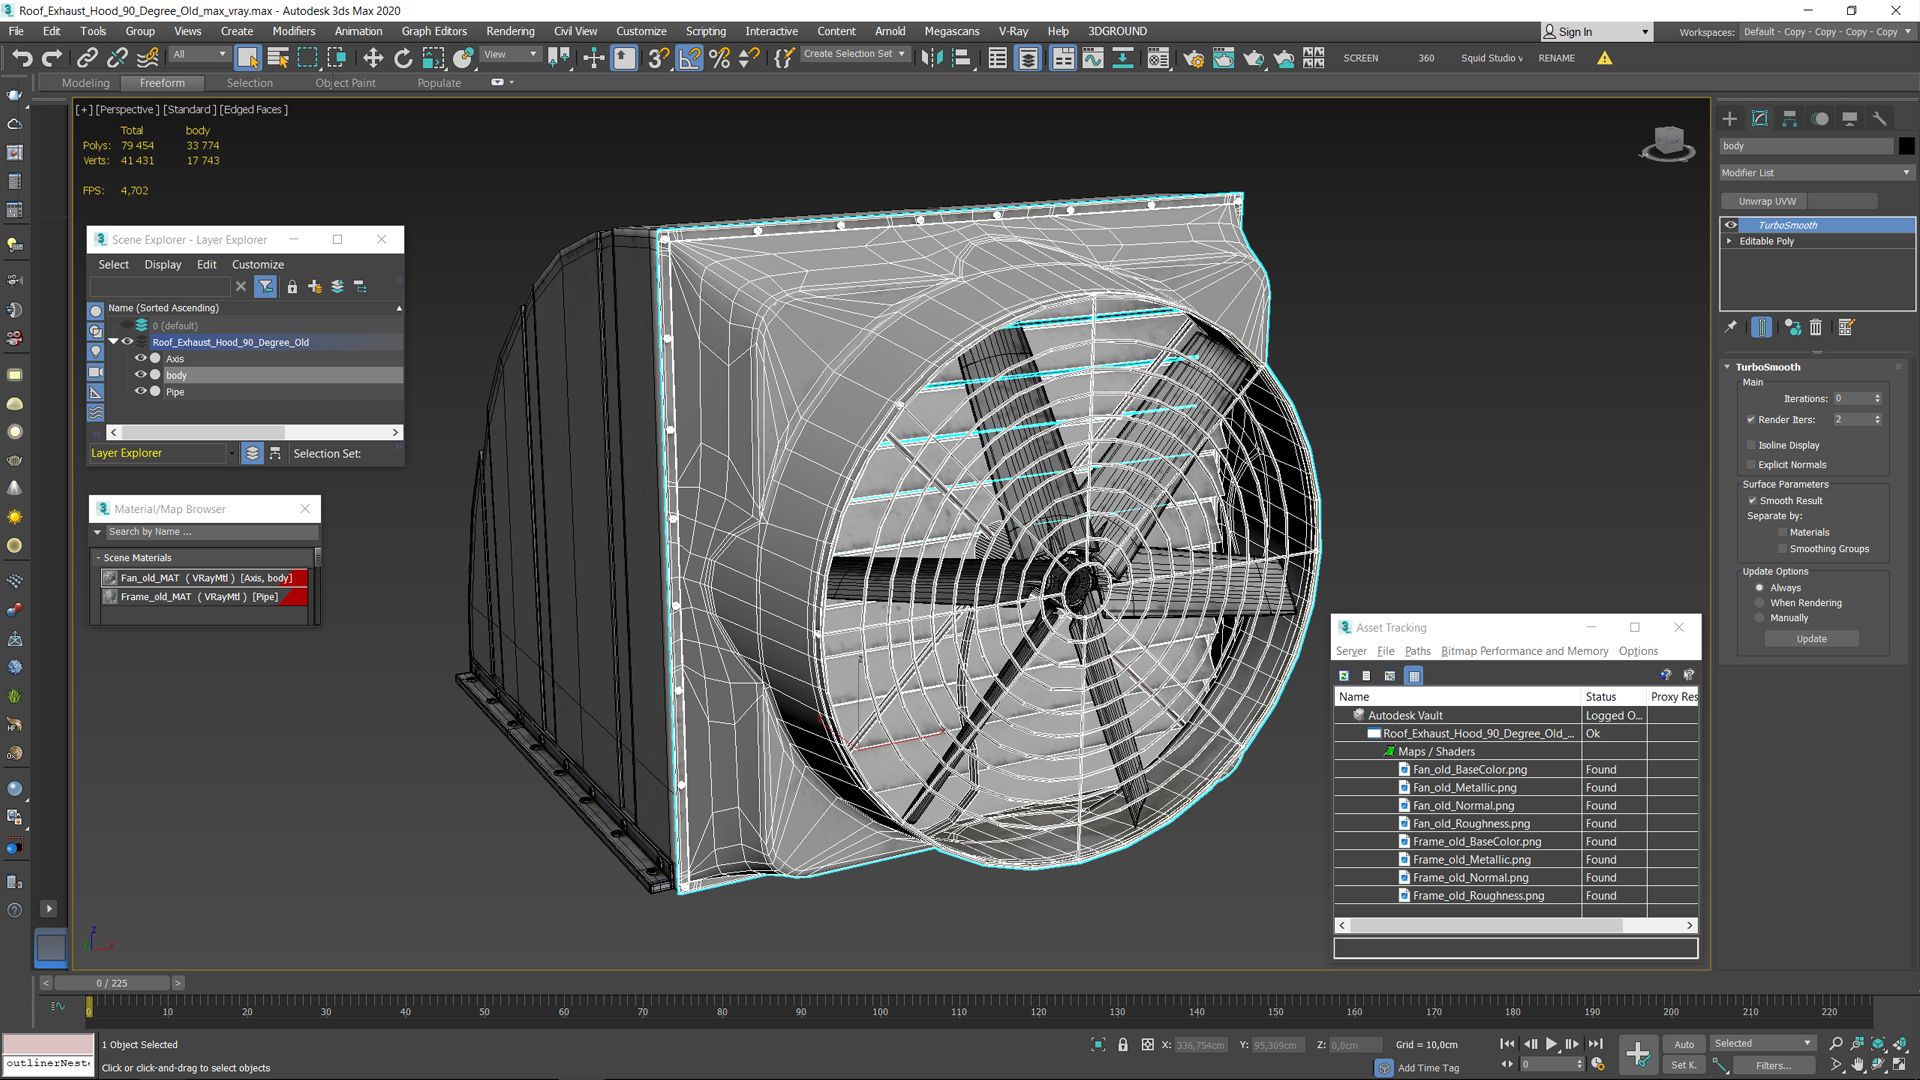1920x1080 pixels.
Task: Open reference coordinate View dropdown
Action: 511,55
